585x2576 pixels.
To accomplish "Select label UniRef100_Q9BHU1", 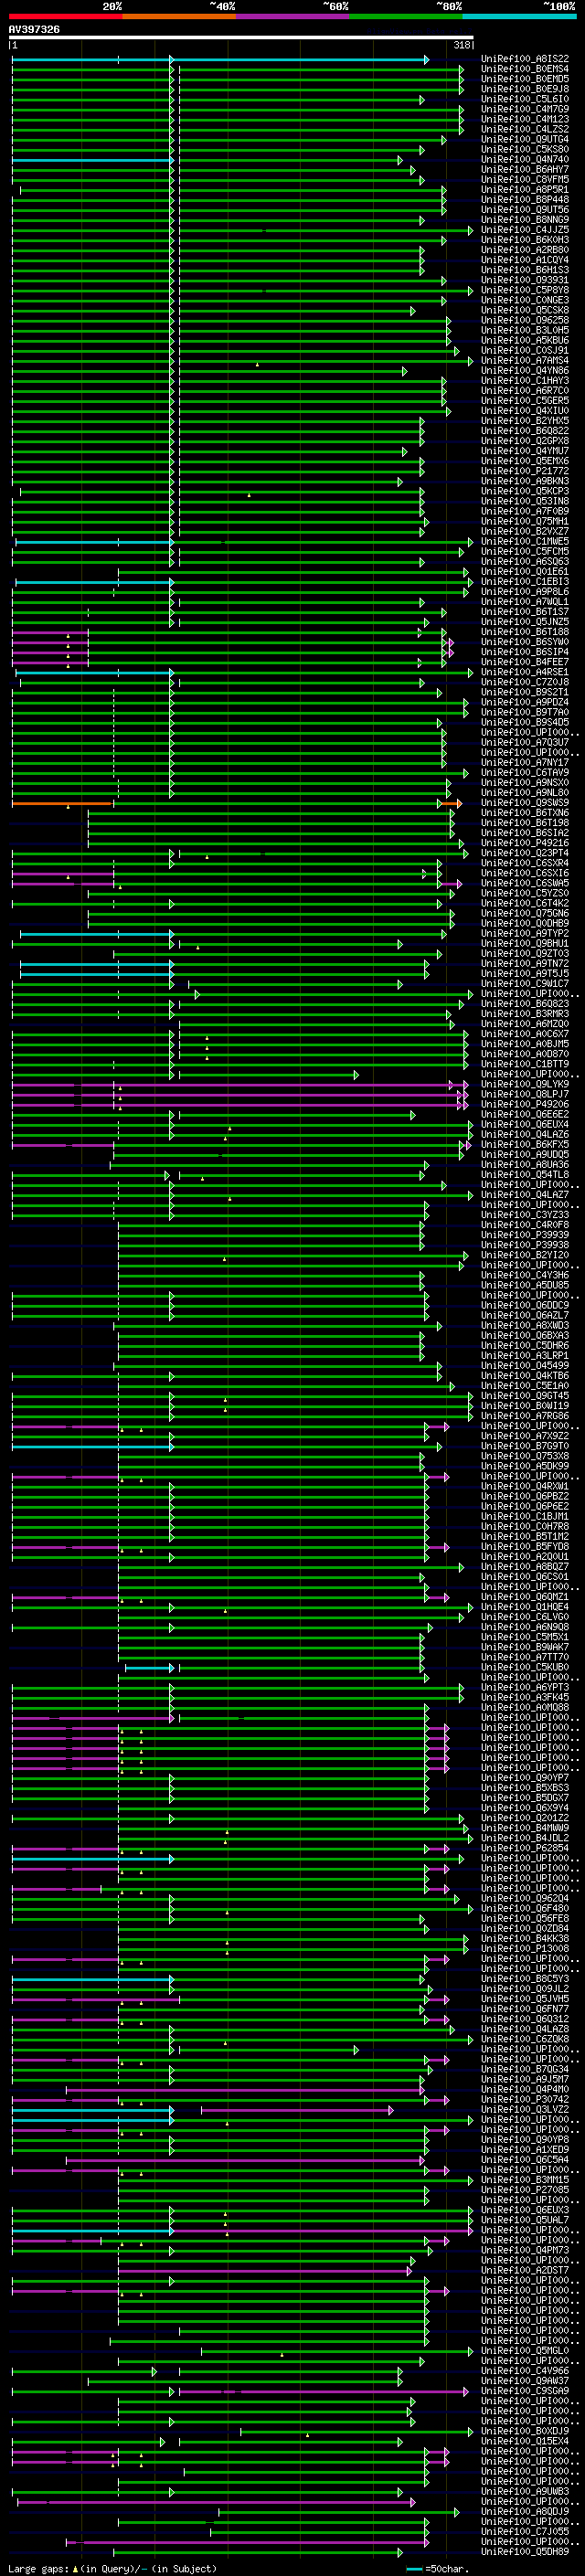I will pos(525,943).
